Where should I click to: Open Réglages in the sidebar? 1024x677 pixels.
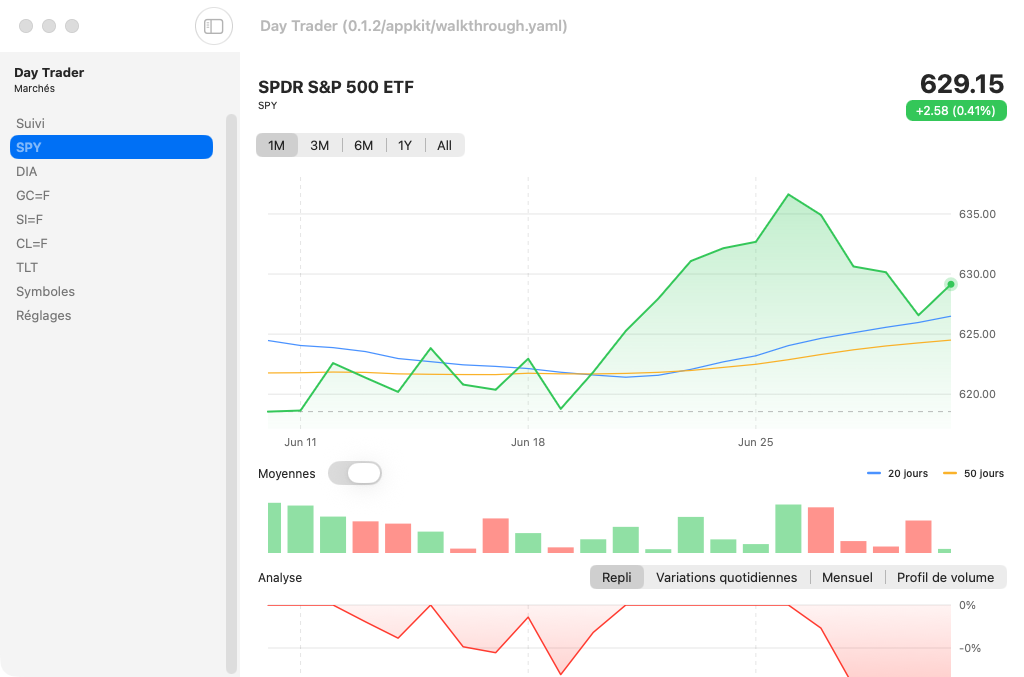111,315
